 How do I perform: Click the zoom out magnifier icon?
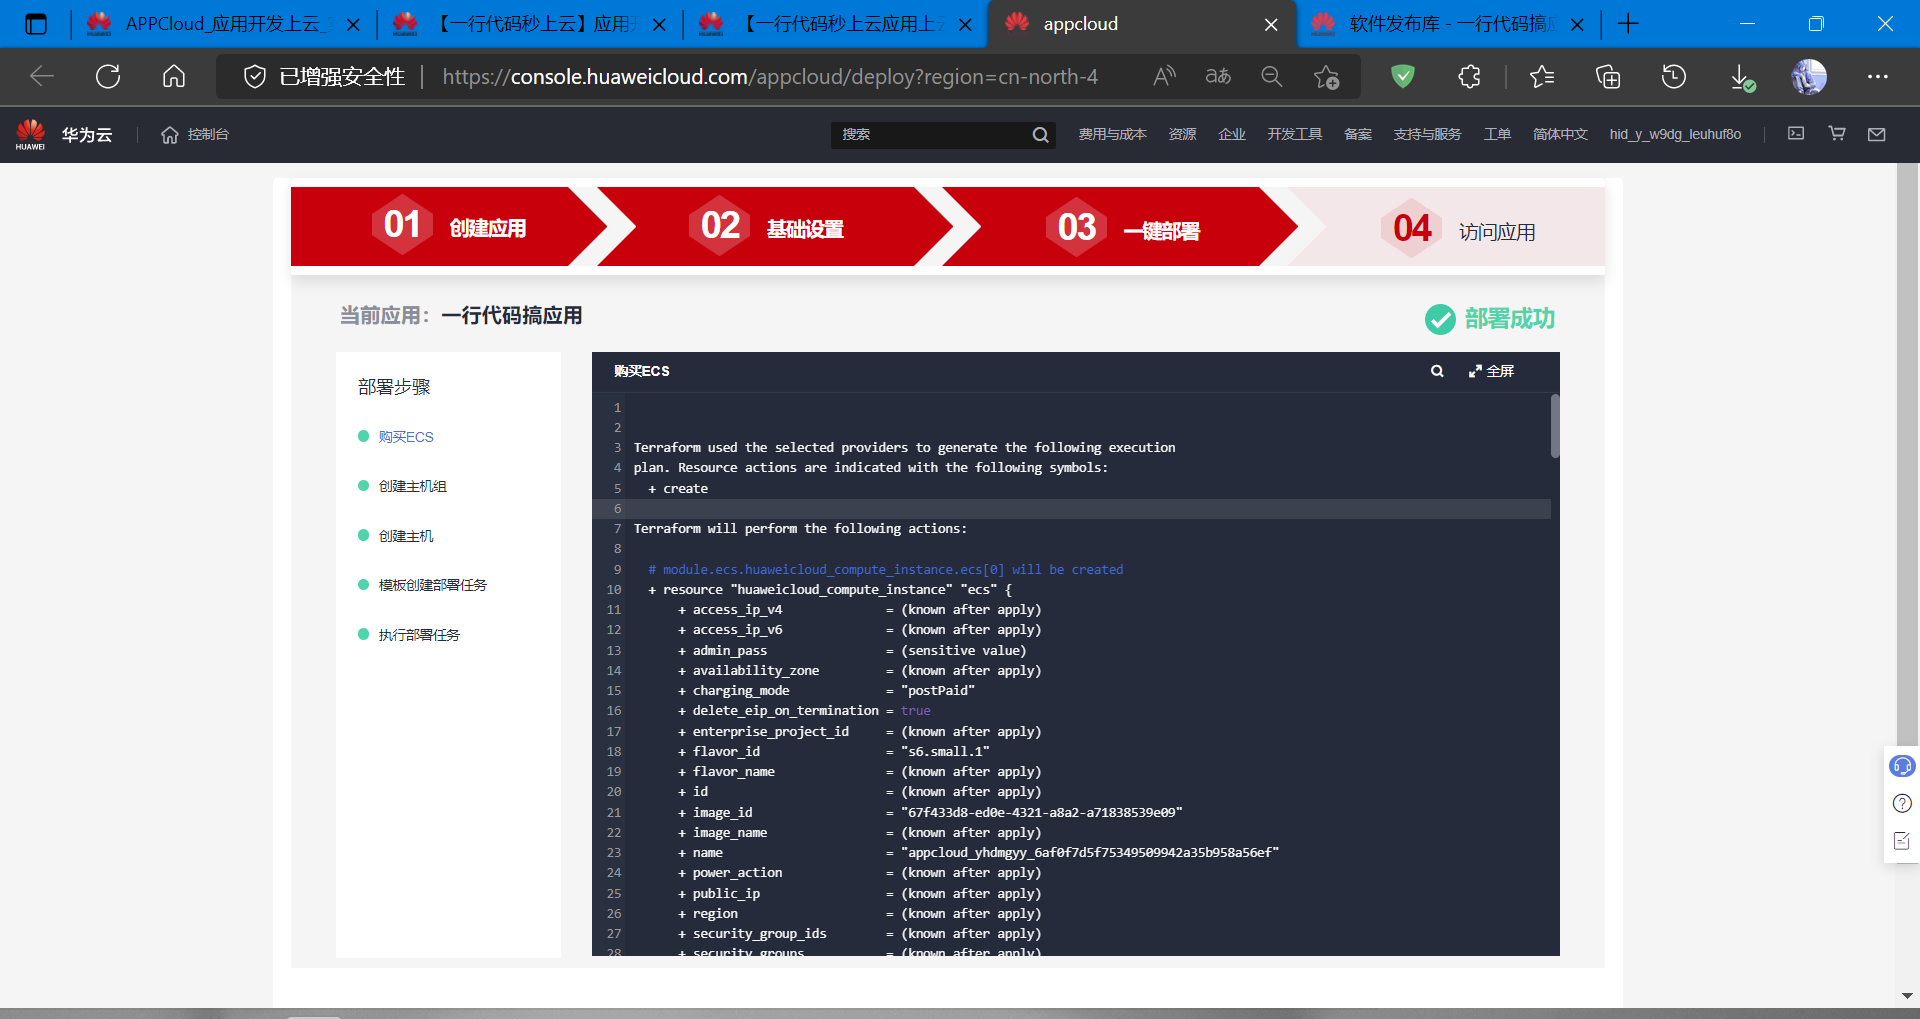click(1272, 76)
